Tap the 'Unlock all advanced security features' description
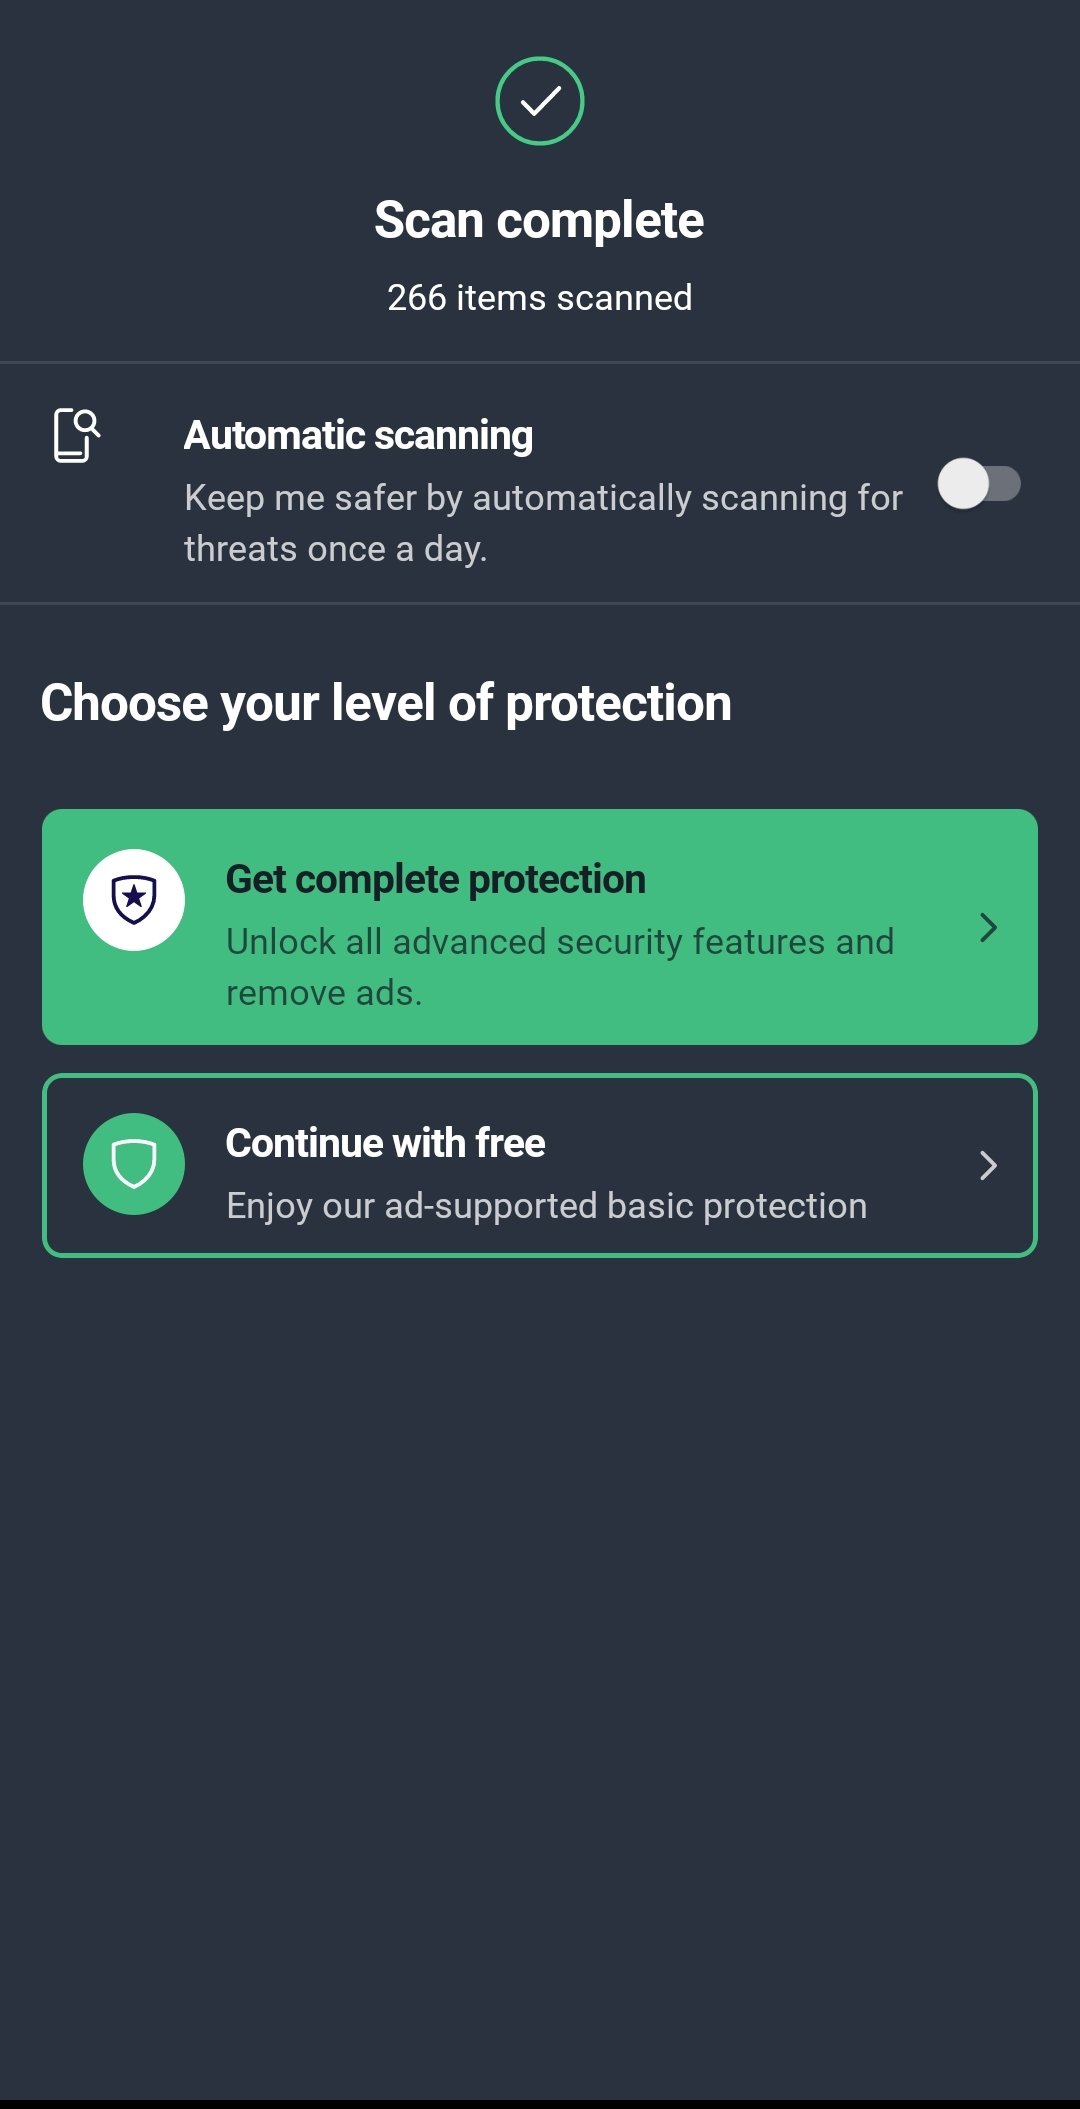Viewport: 1080px width, 2109px height. 560,967
